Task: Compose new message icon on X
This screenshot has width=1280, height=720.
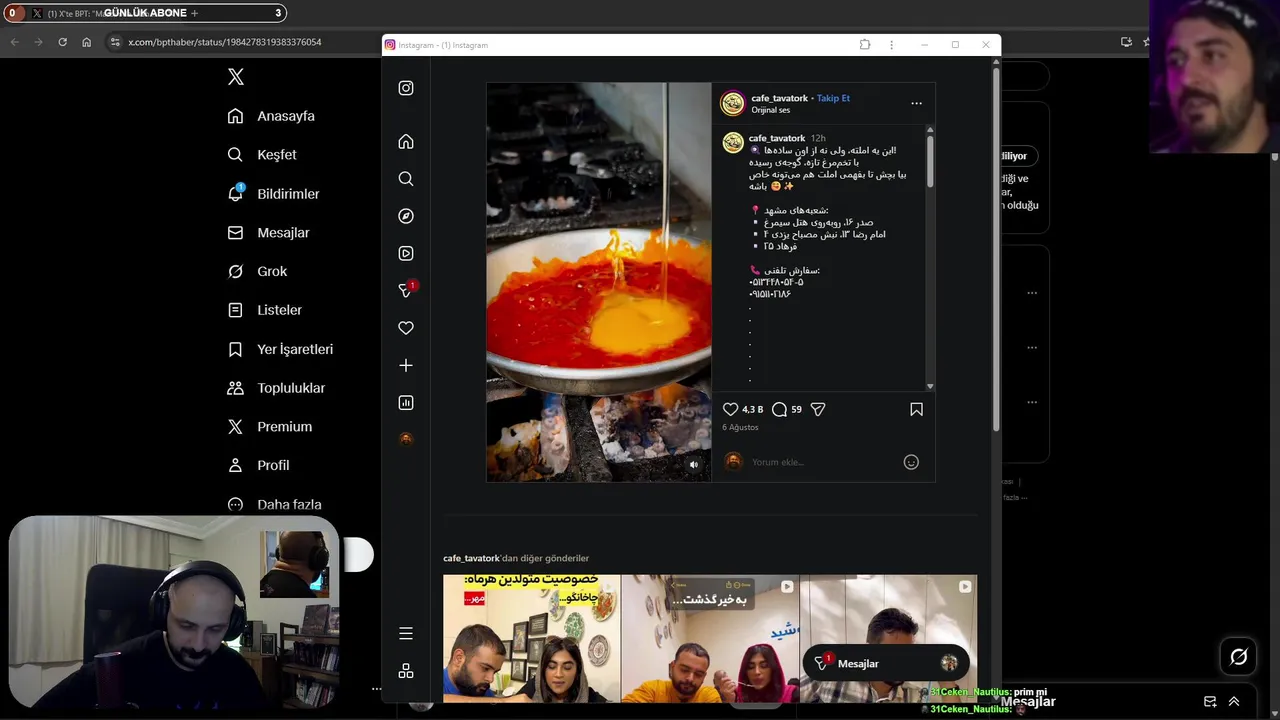Action: (1210, 702)
